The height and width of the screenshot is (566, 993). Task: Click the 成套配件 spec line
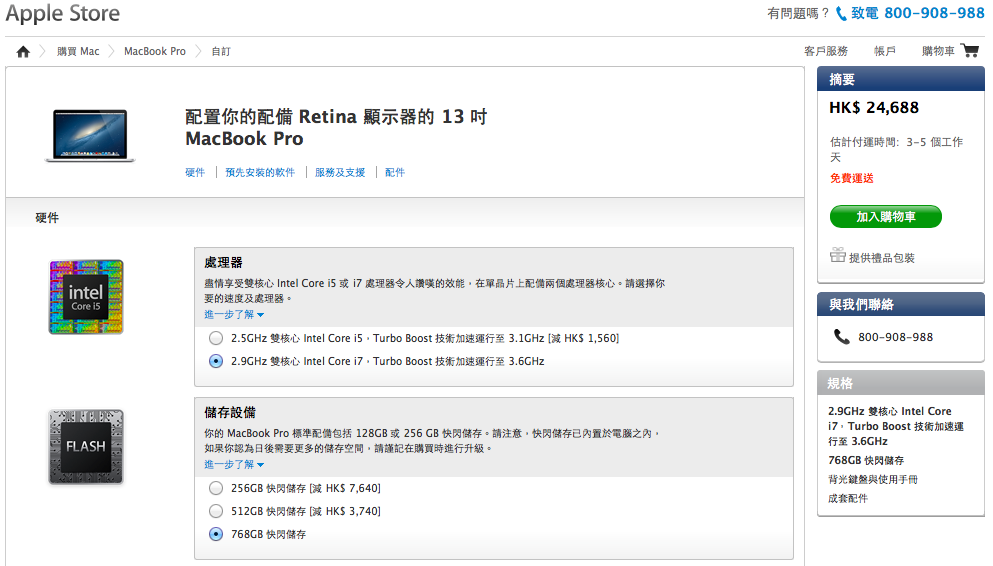(848, 498)
